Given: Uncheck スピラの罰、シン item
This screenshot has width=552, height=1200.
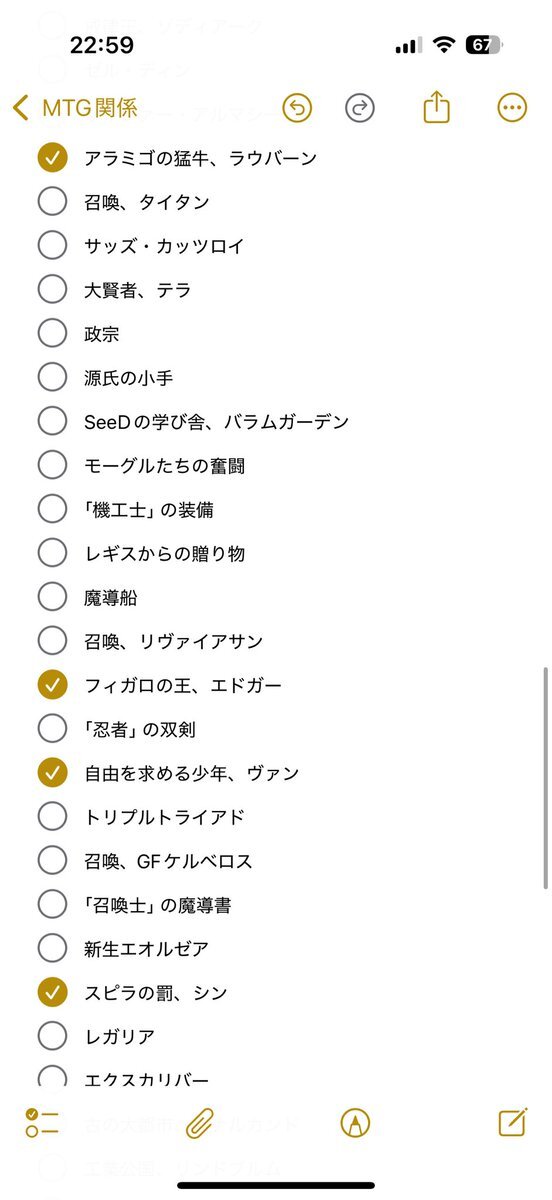Looking at the screenshot, I should pos(52,992).
